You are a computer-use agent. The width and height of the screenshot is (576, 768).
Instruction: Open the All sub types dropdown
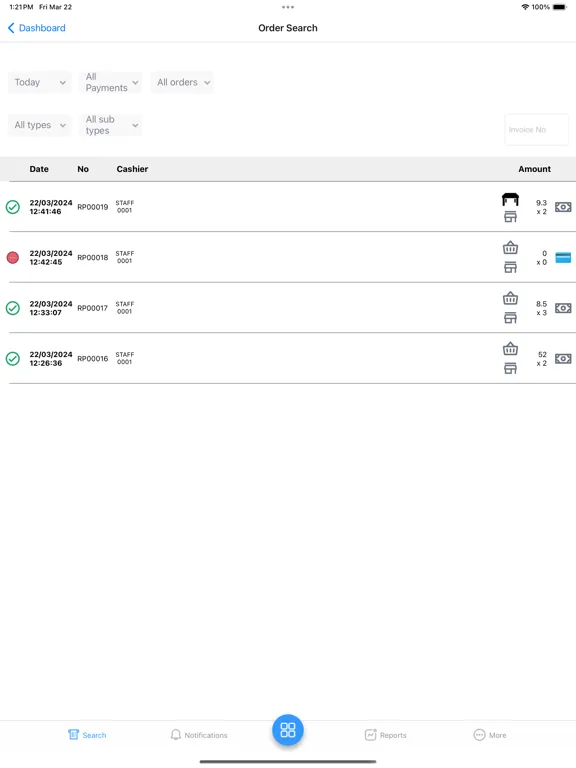coord(111,125)
